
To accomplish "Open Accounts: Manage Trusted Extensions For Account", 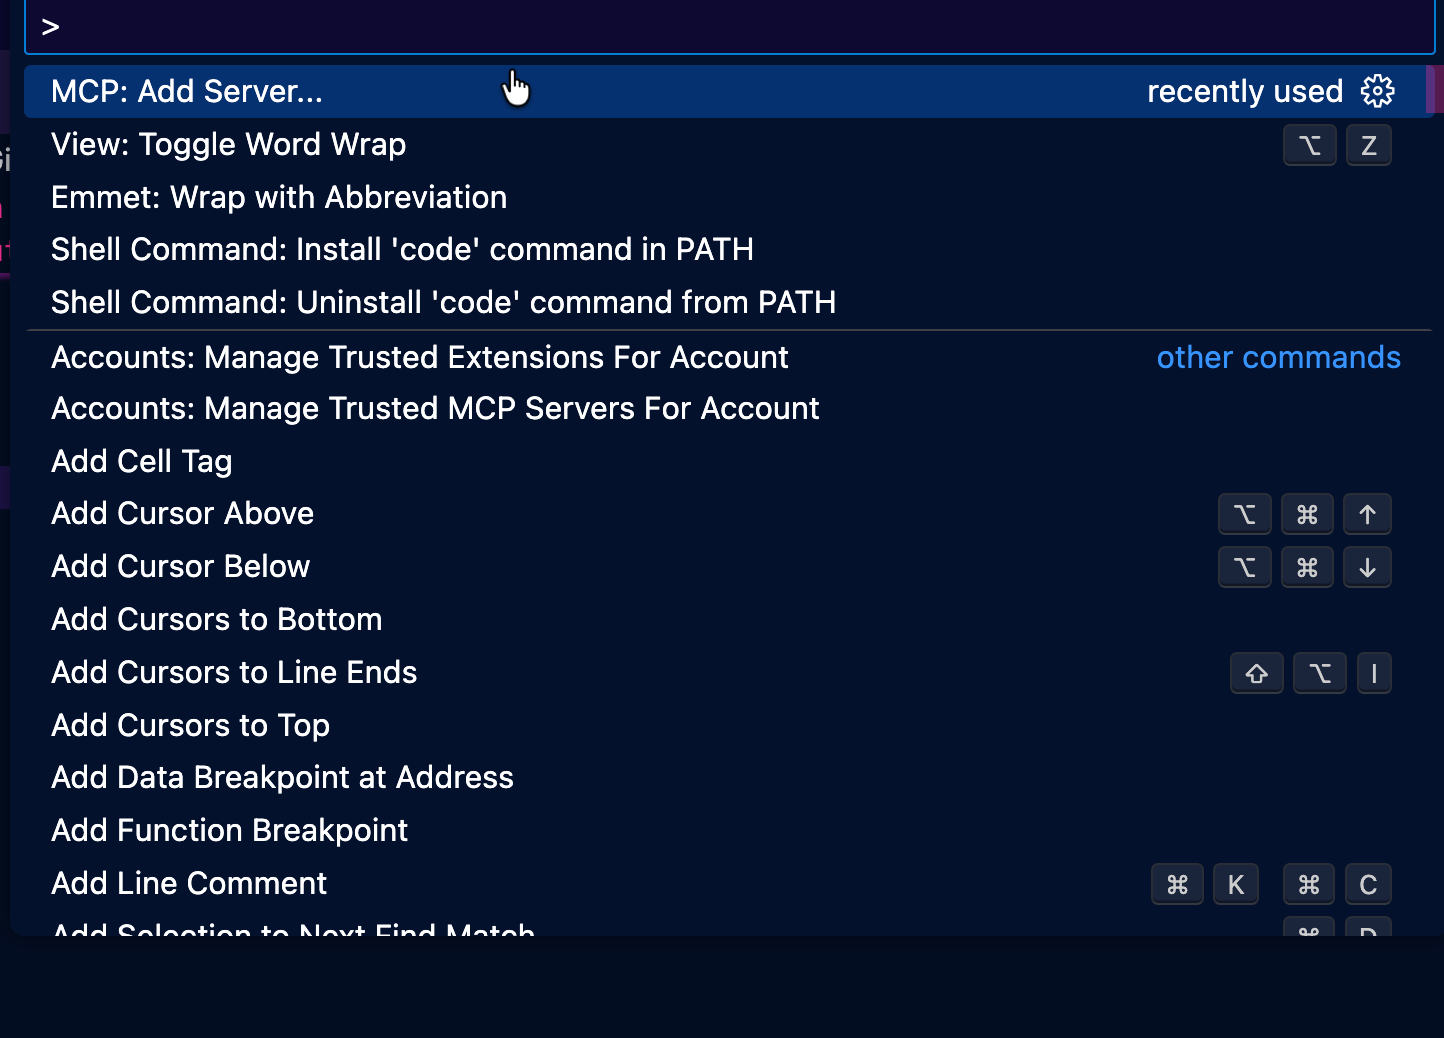I will click(420, 358).
